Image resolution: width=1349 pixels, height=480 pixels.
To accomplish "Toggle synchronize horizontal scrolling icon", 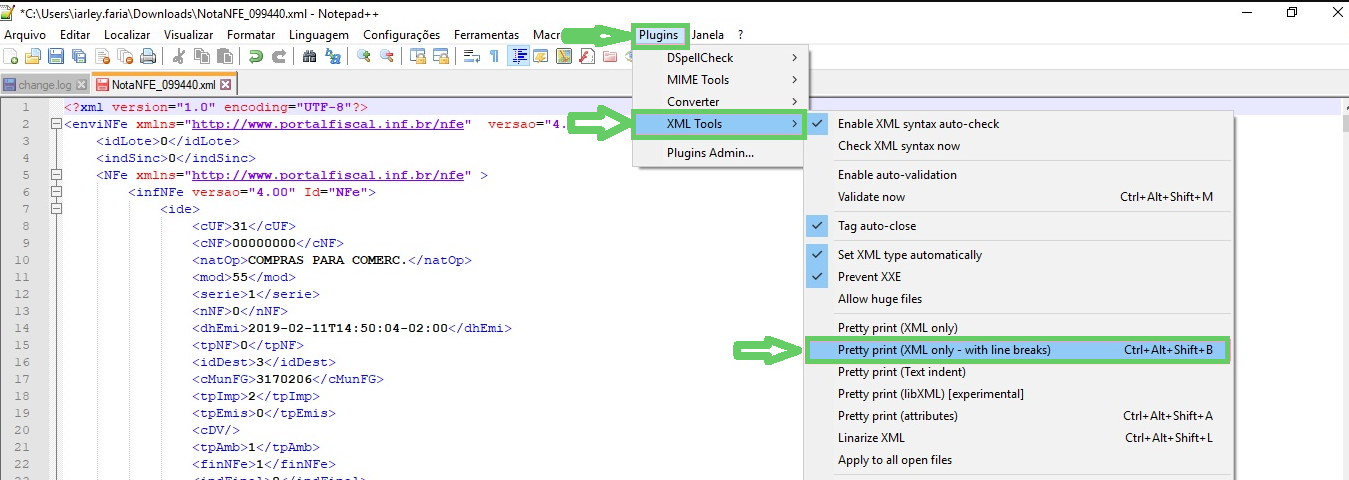I will pos(441,56).
